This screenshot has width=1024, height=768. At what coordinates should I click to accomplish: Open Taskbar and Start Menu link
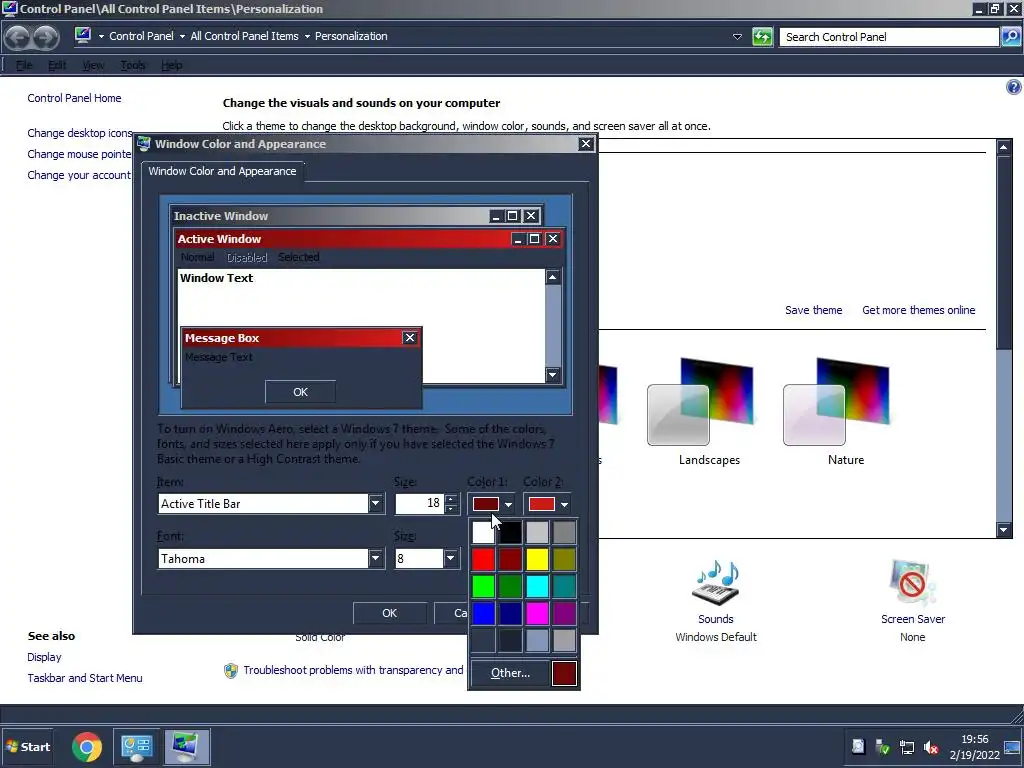(85, 678)
